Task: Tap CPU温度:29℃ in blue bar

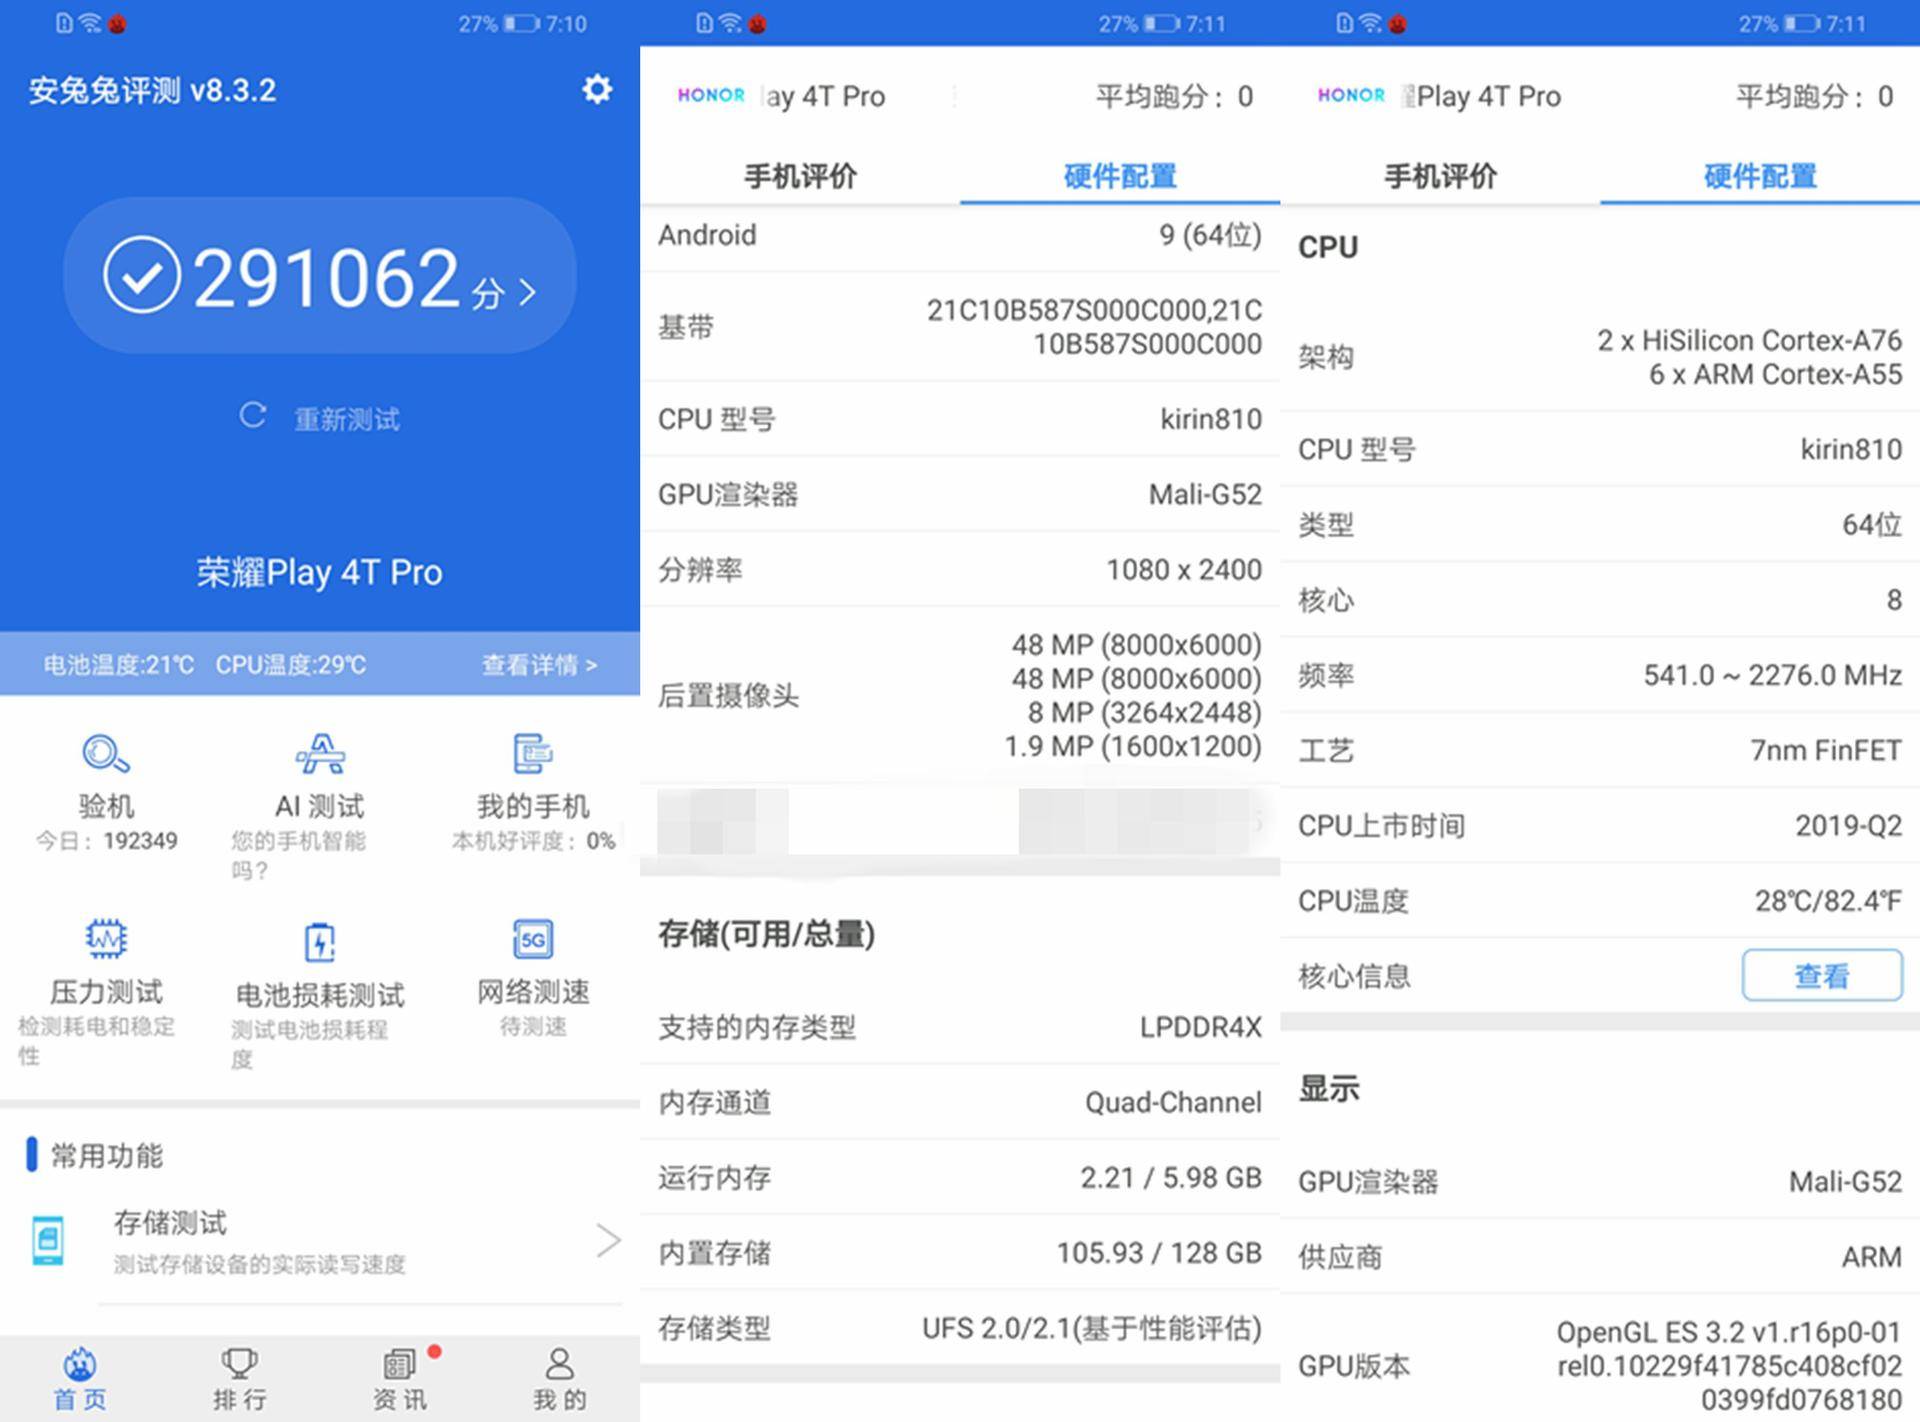Action: pos(291,665)
